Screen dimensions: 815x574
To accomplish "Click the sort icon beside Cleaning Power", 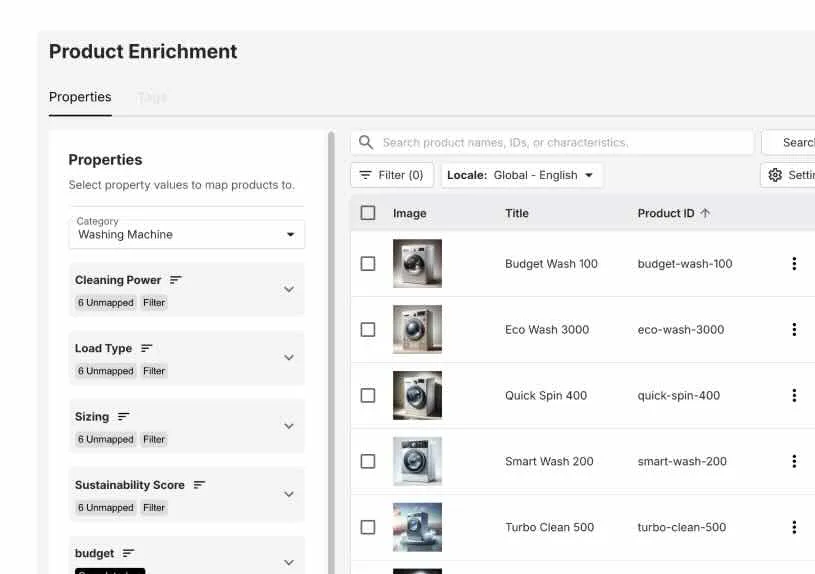I will point(176,280).
